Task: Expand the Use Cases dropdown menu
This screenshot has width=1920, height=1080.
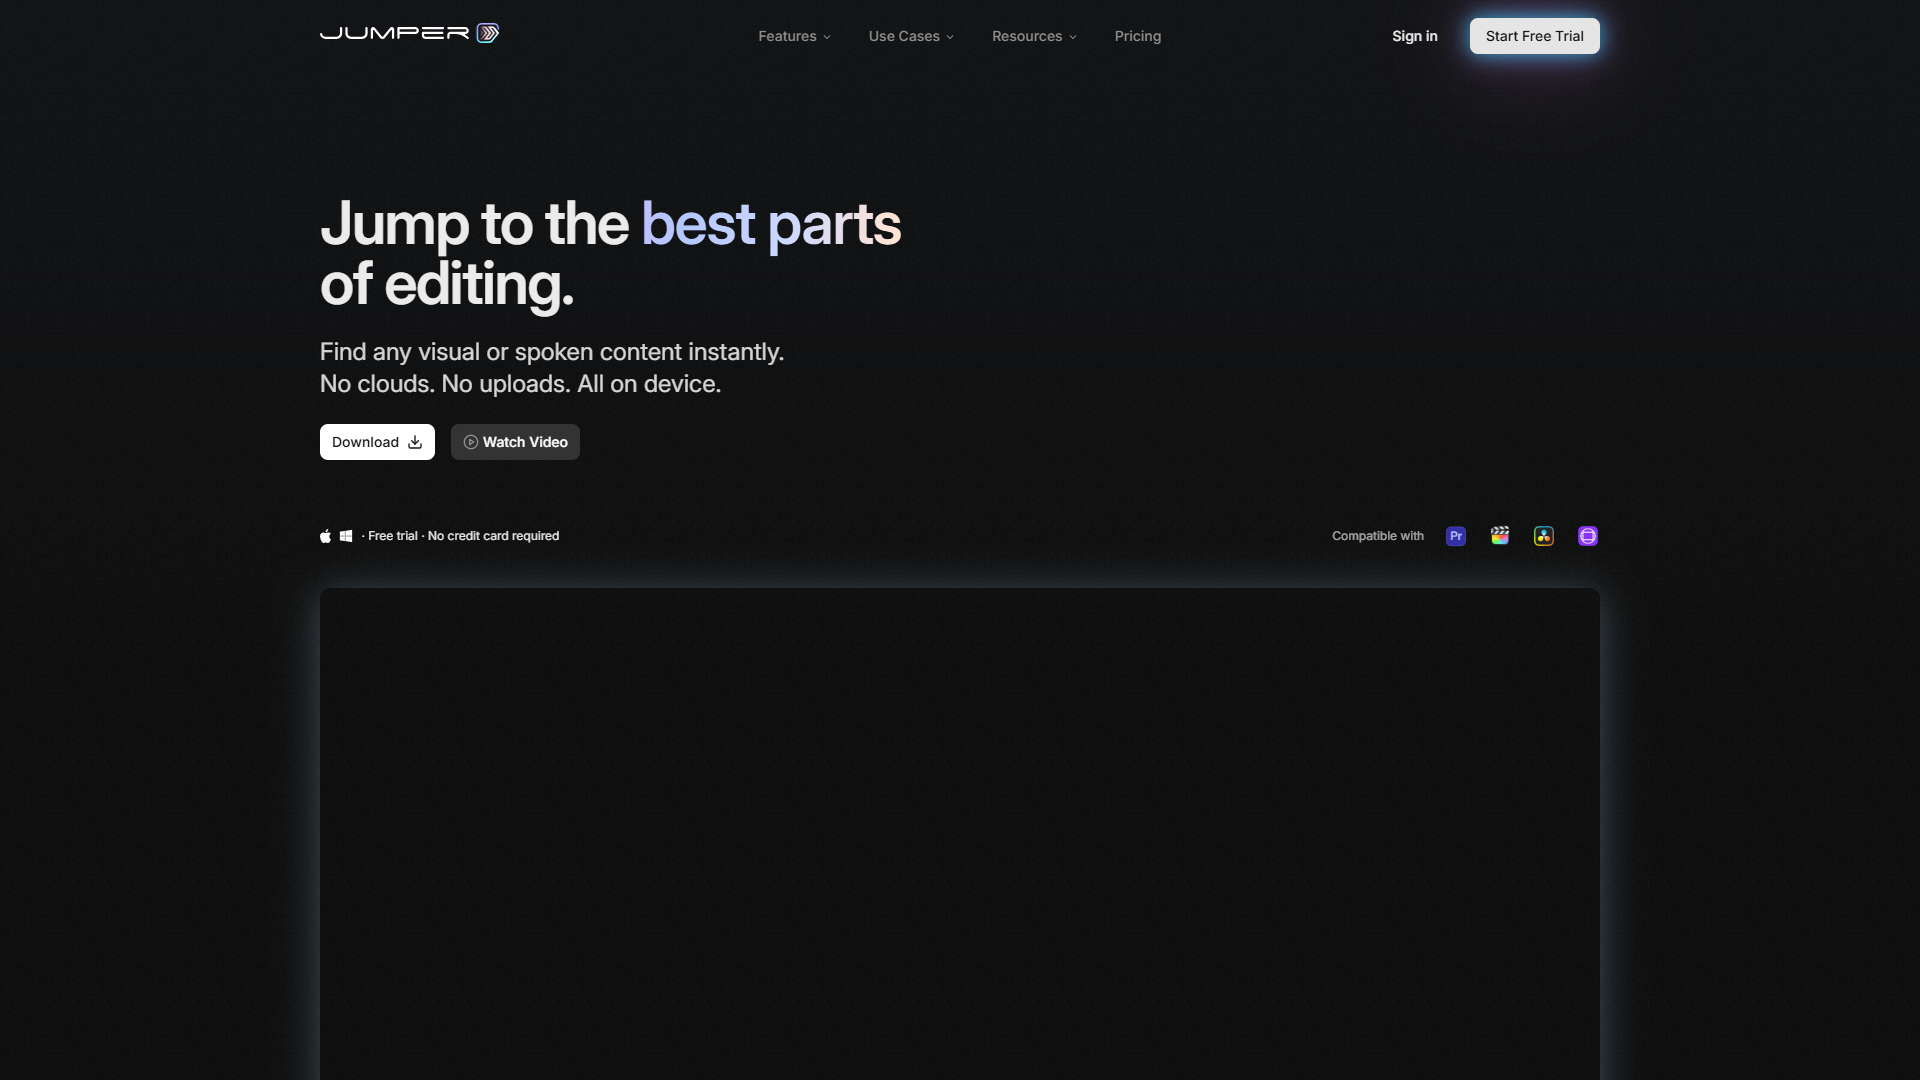Action: click(x=911, y=36)
